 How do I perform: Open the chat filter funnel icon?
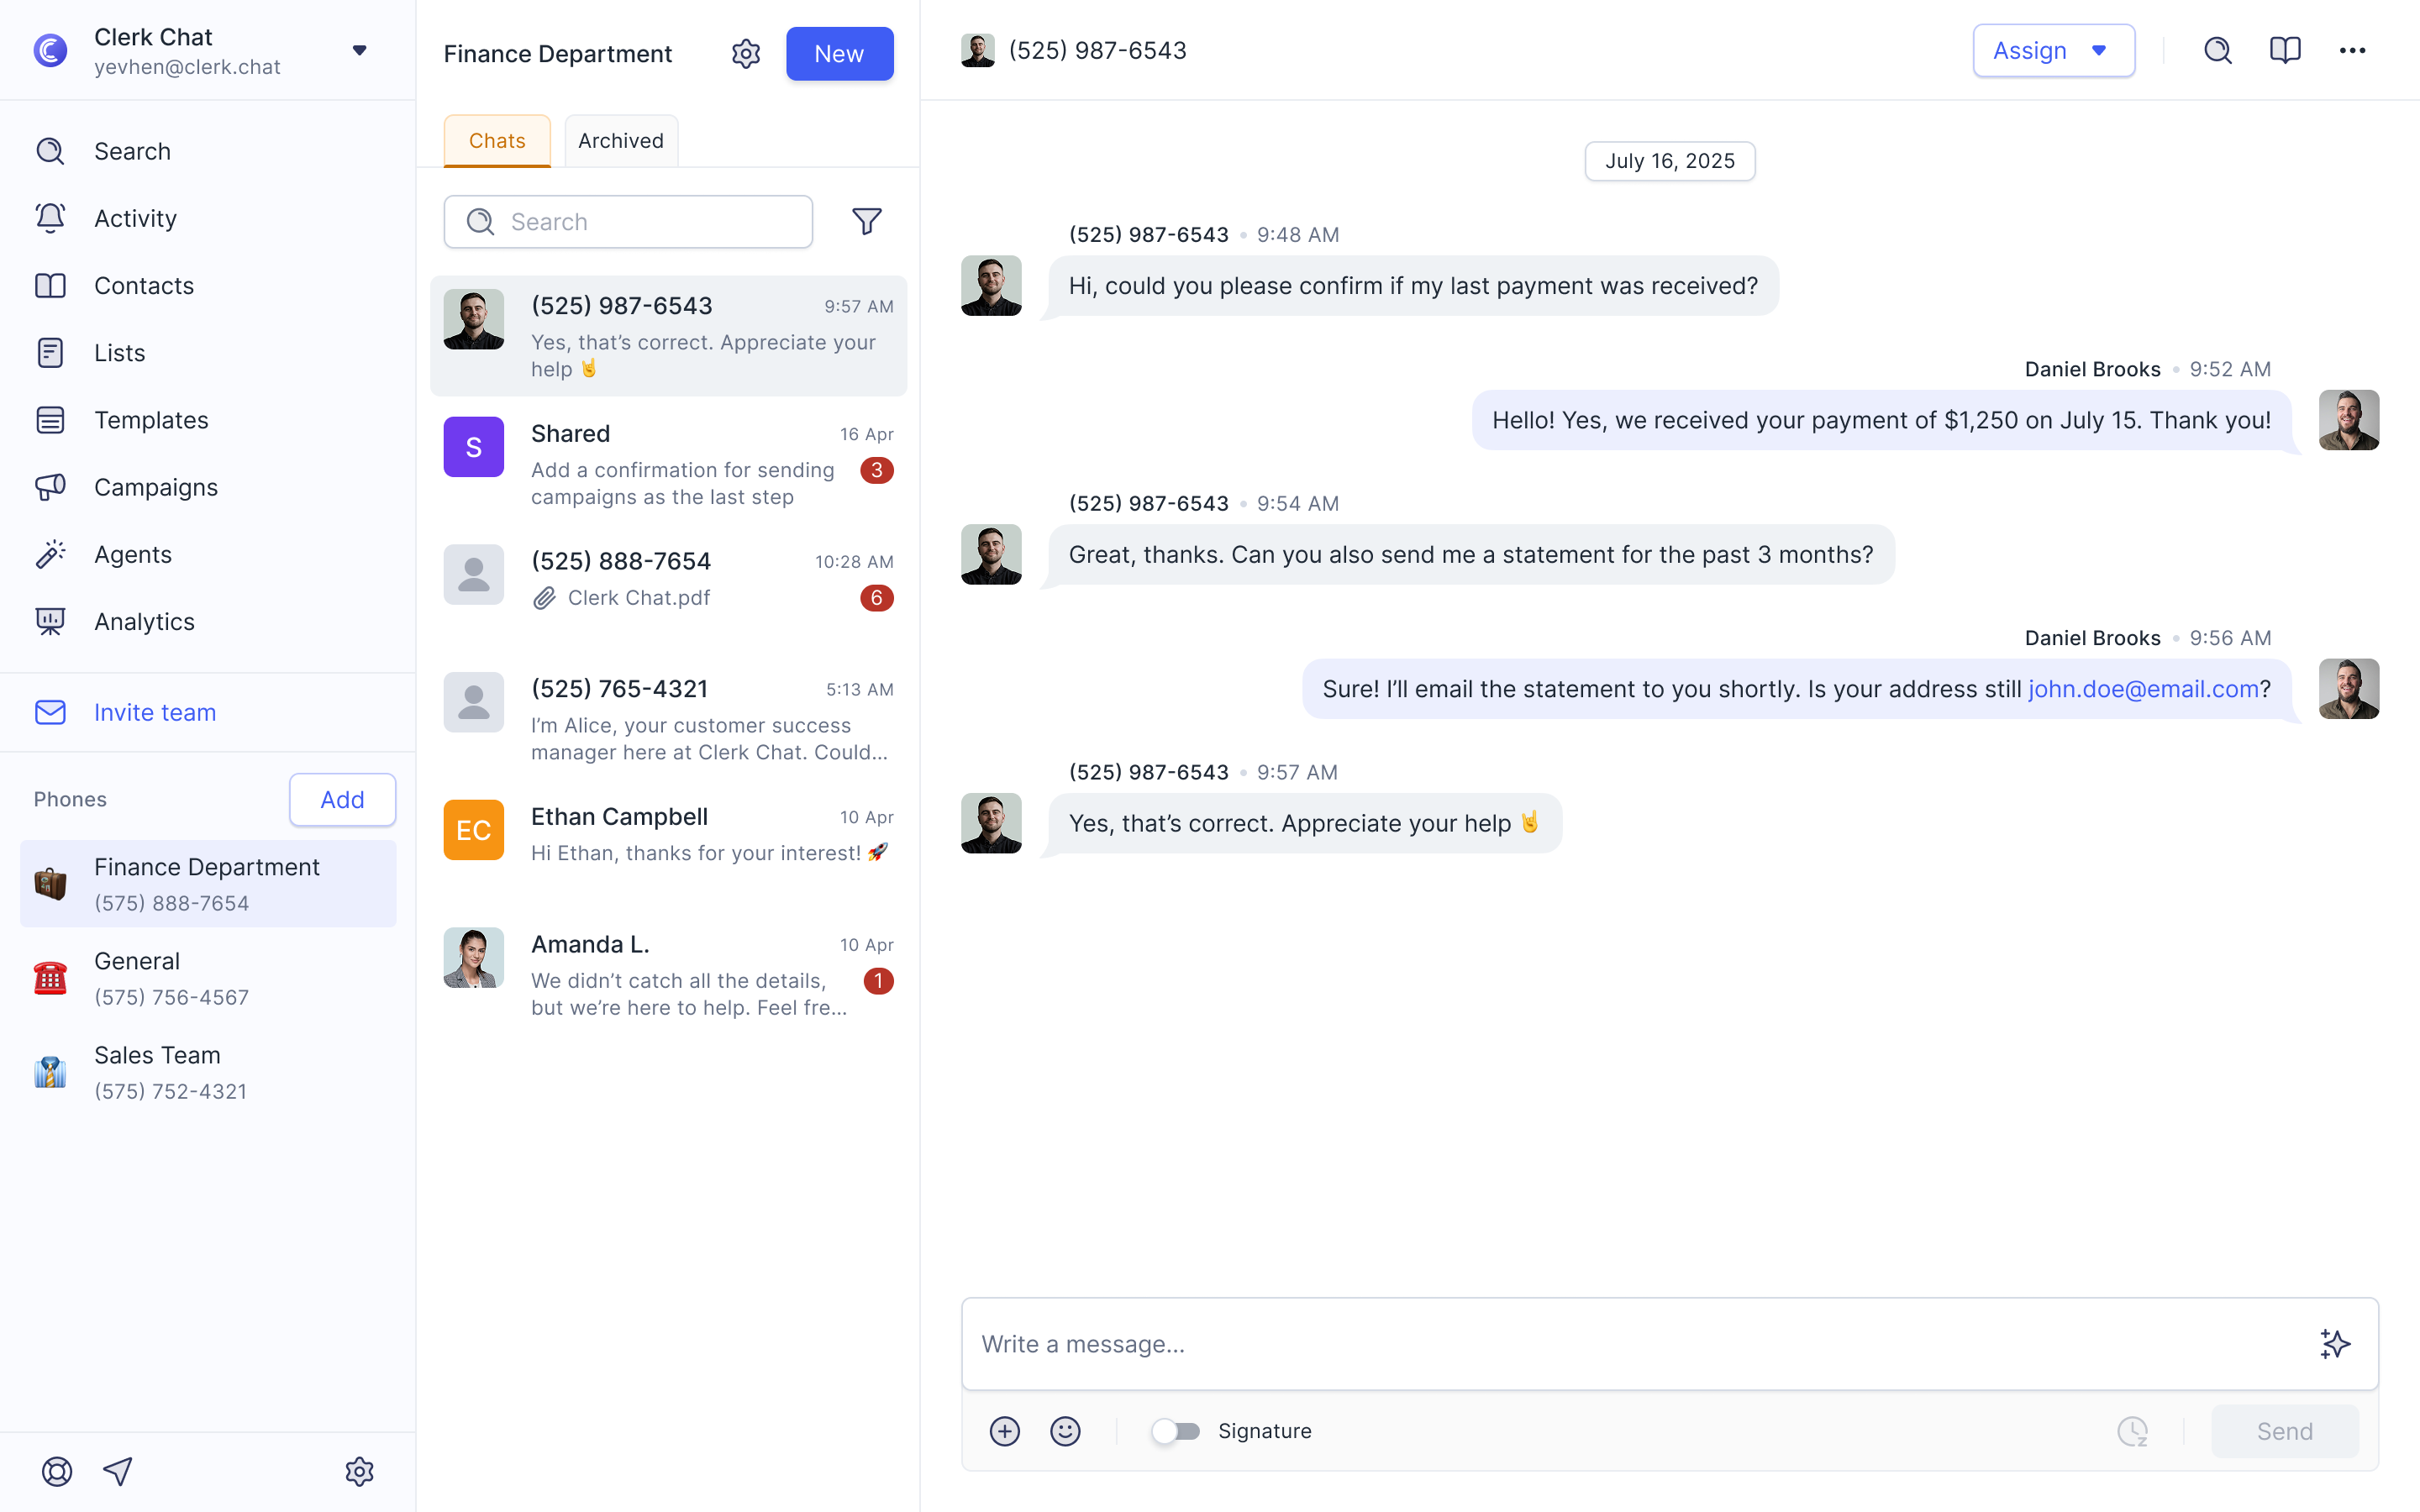click(866, 221)
